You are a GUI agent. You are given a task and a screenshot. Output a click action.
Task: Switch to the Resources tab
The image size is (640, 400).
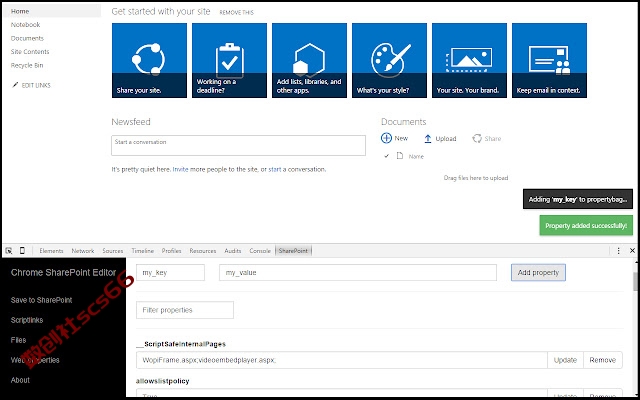click(203, 251)
